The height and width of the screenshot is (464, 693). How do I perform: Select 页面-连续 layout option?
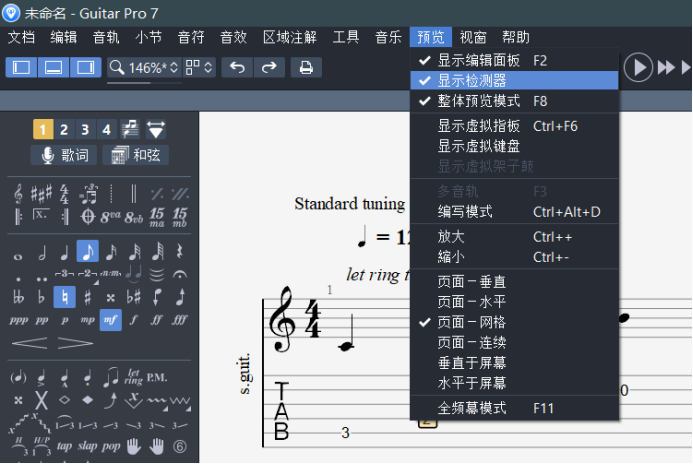pyautogui.click(x=514, y=342)
